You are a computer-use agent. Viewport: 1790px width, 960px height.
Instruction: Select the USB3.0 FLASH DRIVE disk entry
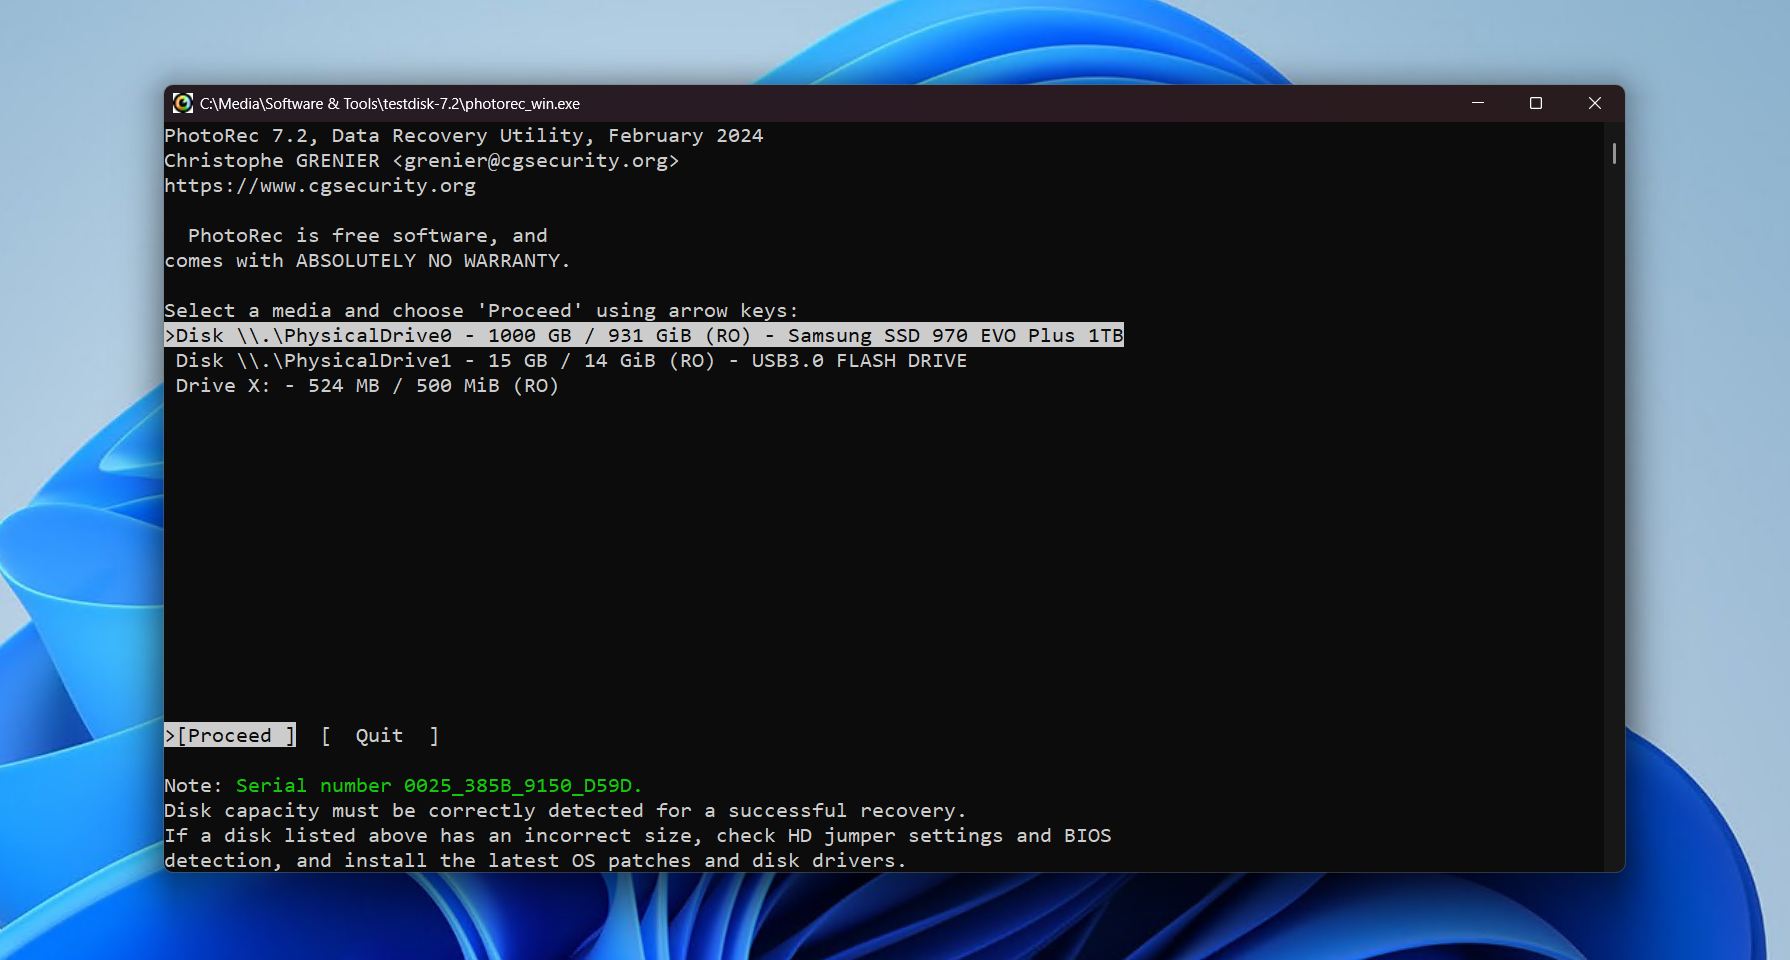tap(570, 361)
